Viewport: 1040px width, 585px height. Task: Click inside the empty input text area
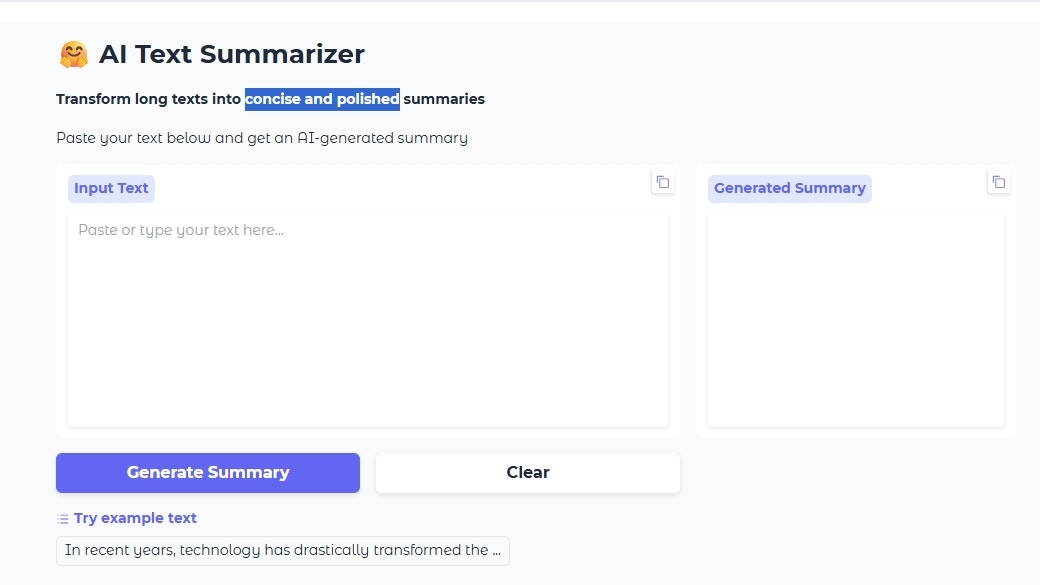[x=368, y=318]
